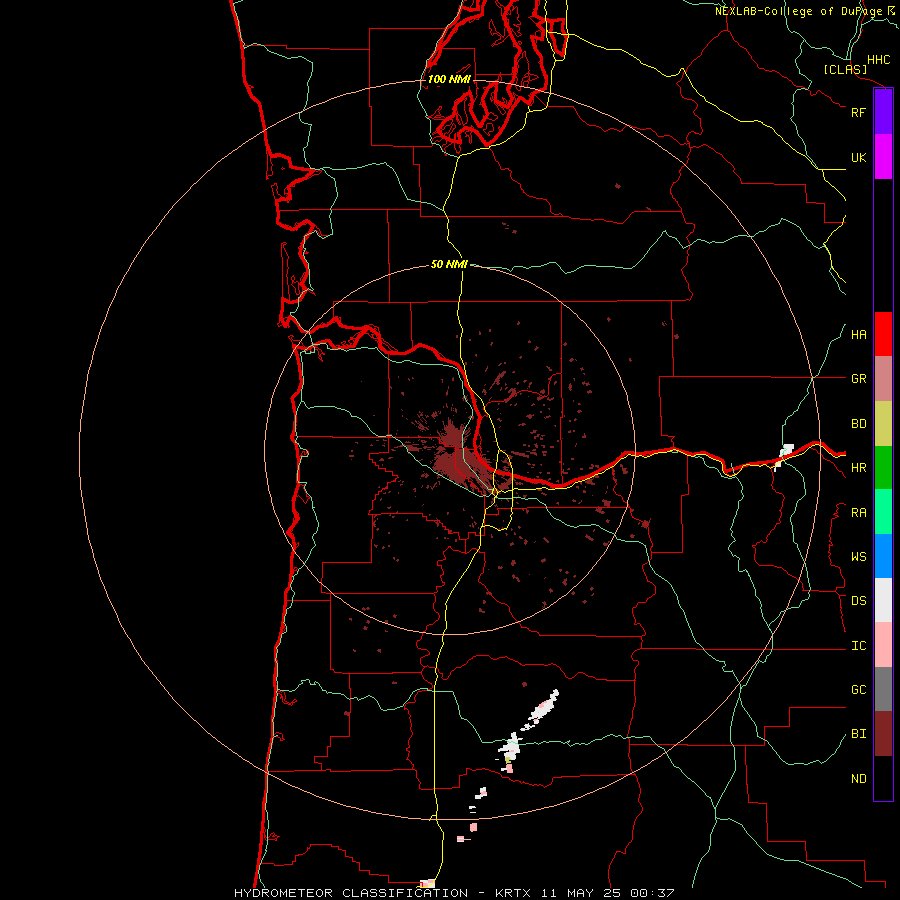
Task: Click the yellow BD legend swatch
Action: 883,424
